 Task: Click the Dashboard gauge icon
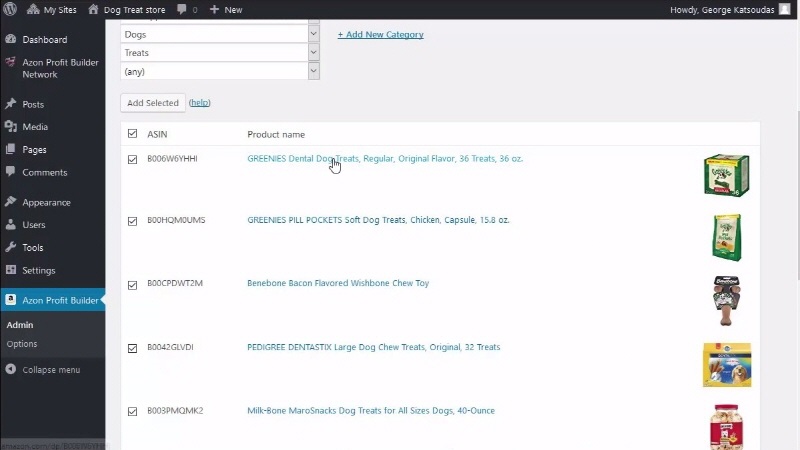[x=11, y=39]
